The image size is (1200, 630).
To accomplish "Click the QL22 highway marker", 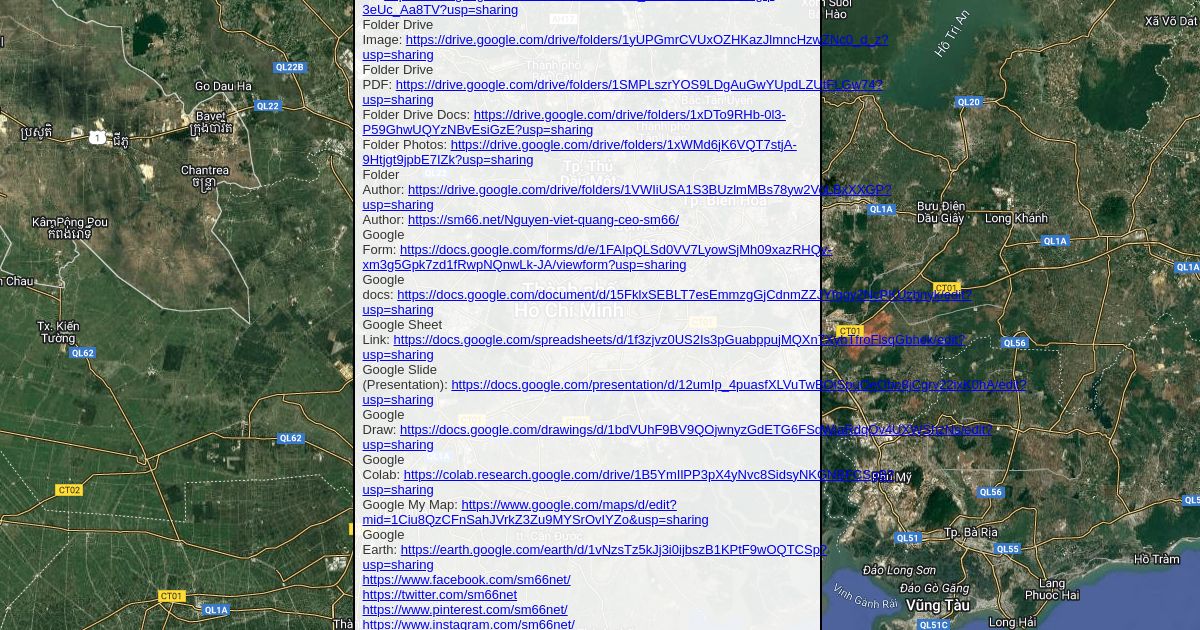I will pyautogui.click(x=268, y=105).
